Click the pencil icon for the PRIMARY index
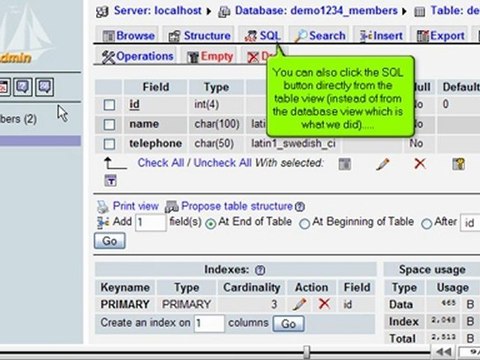 click(x=299, y=304)
